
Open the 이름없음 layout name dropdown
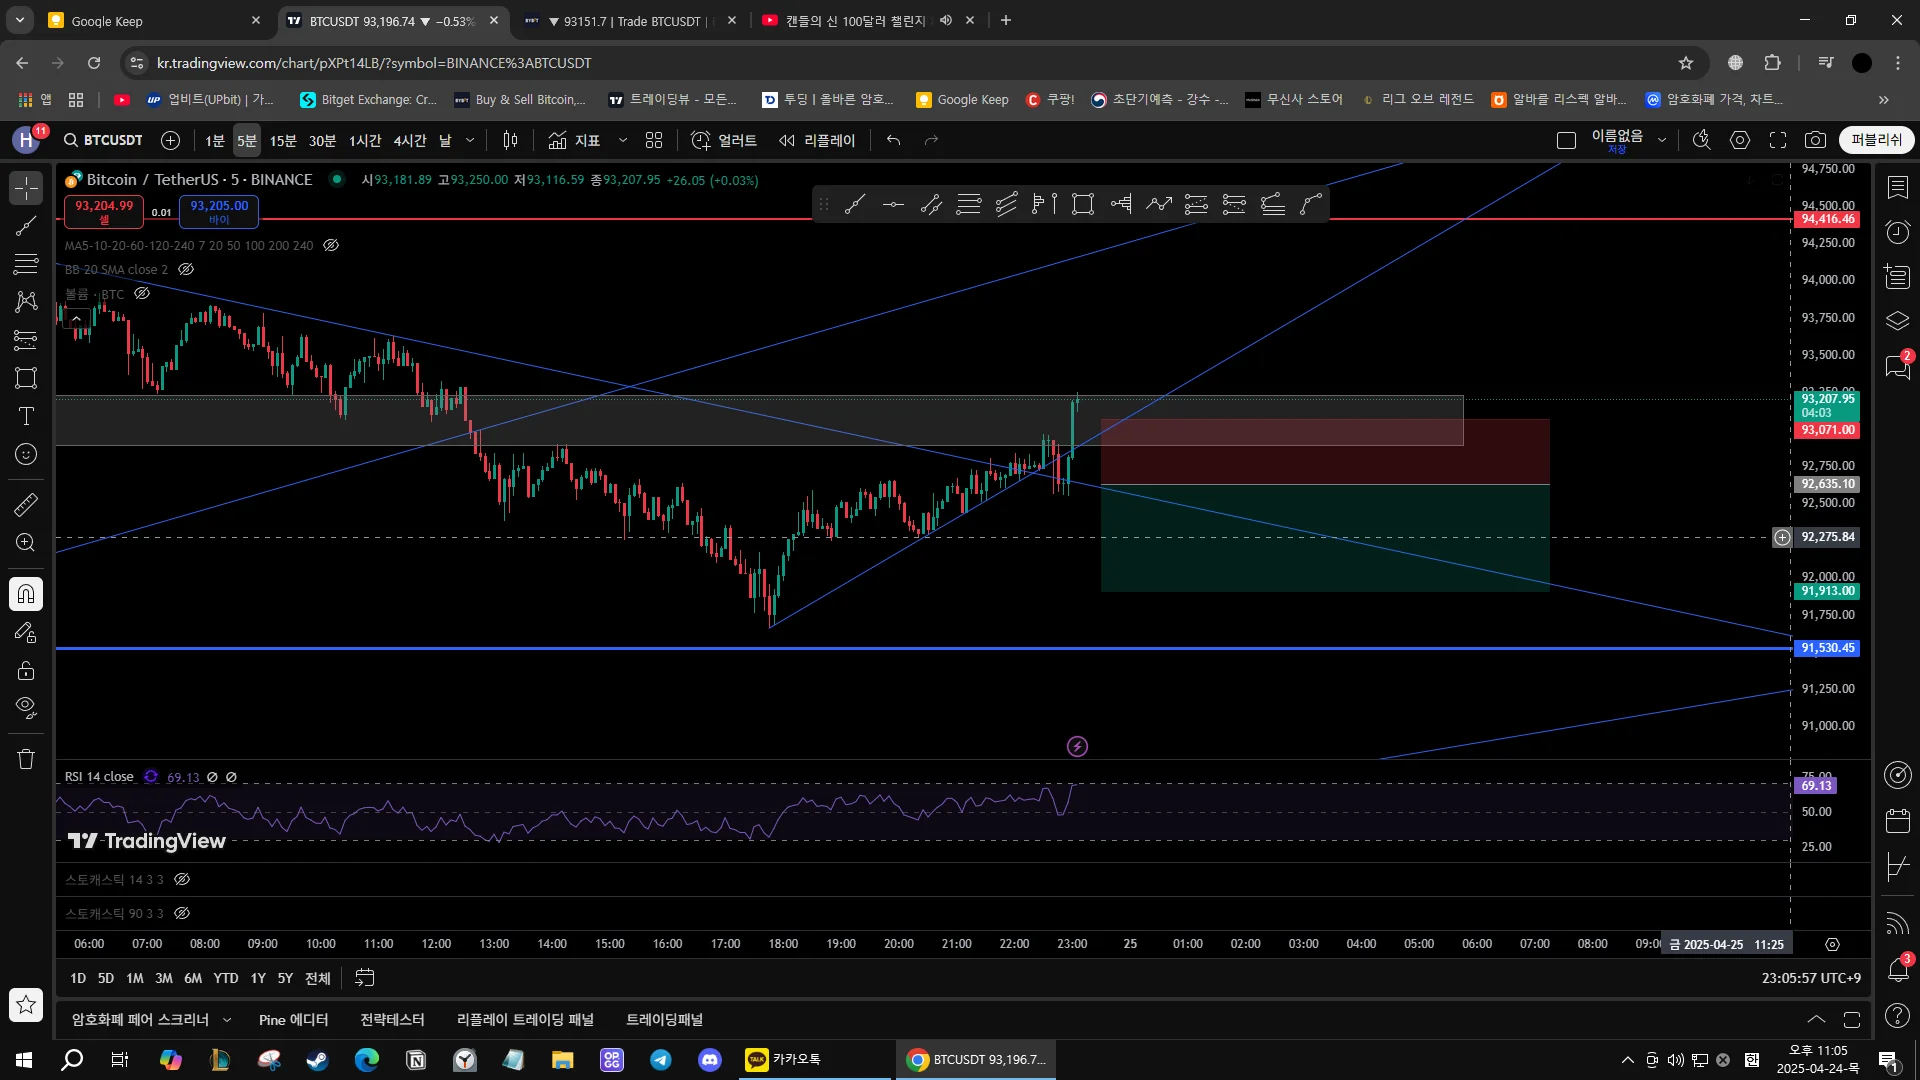click(1662, 141)
